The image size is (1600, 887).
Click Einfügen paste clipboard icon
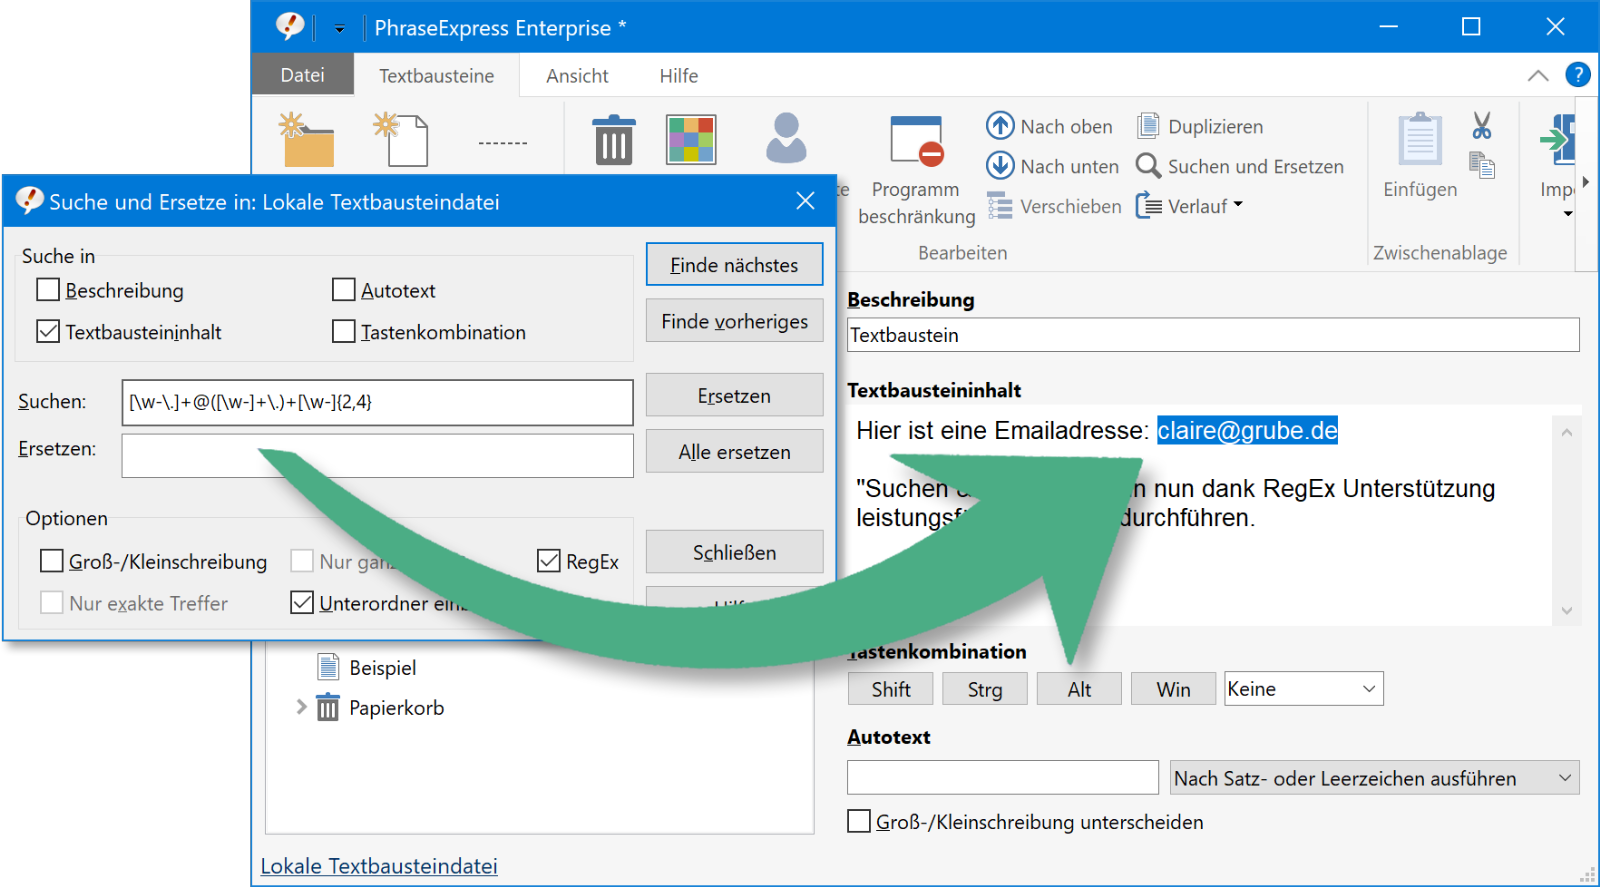click(x=1420, y=139)
